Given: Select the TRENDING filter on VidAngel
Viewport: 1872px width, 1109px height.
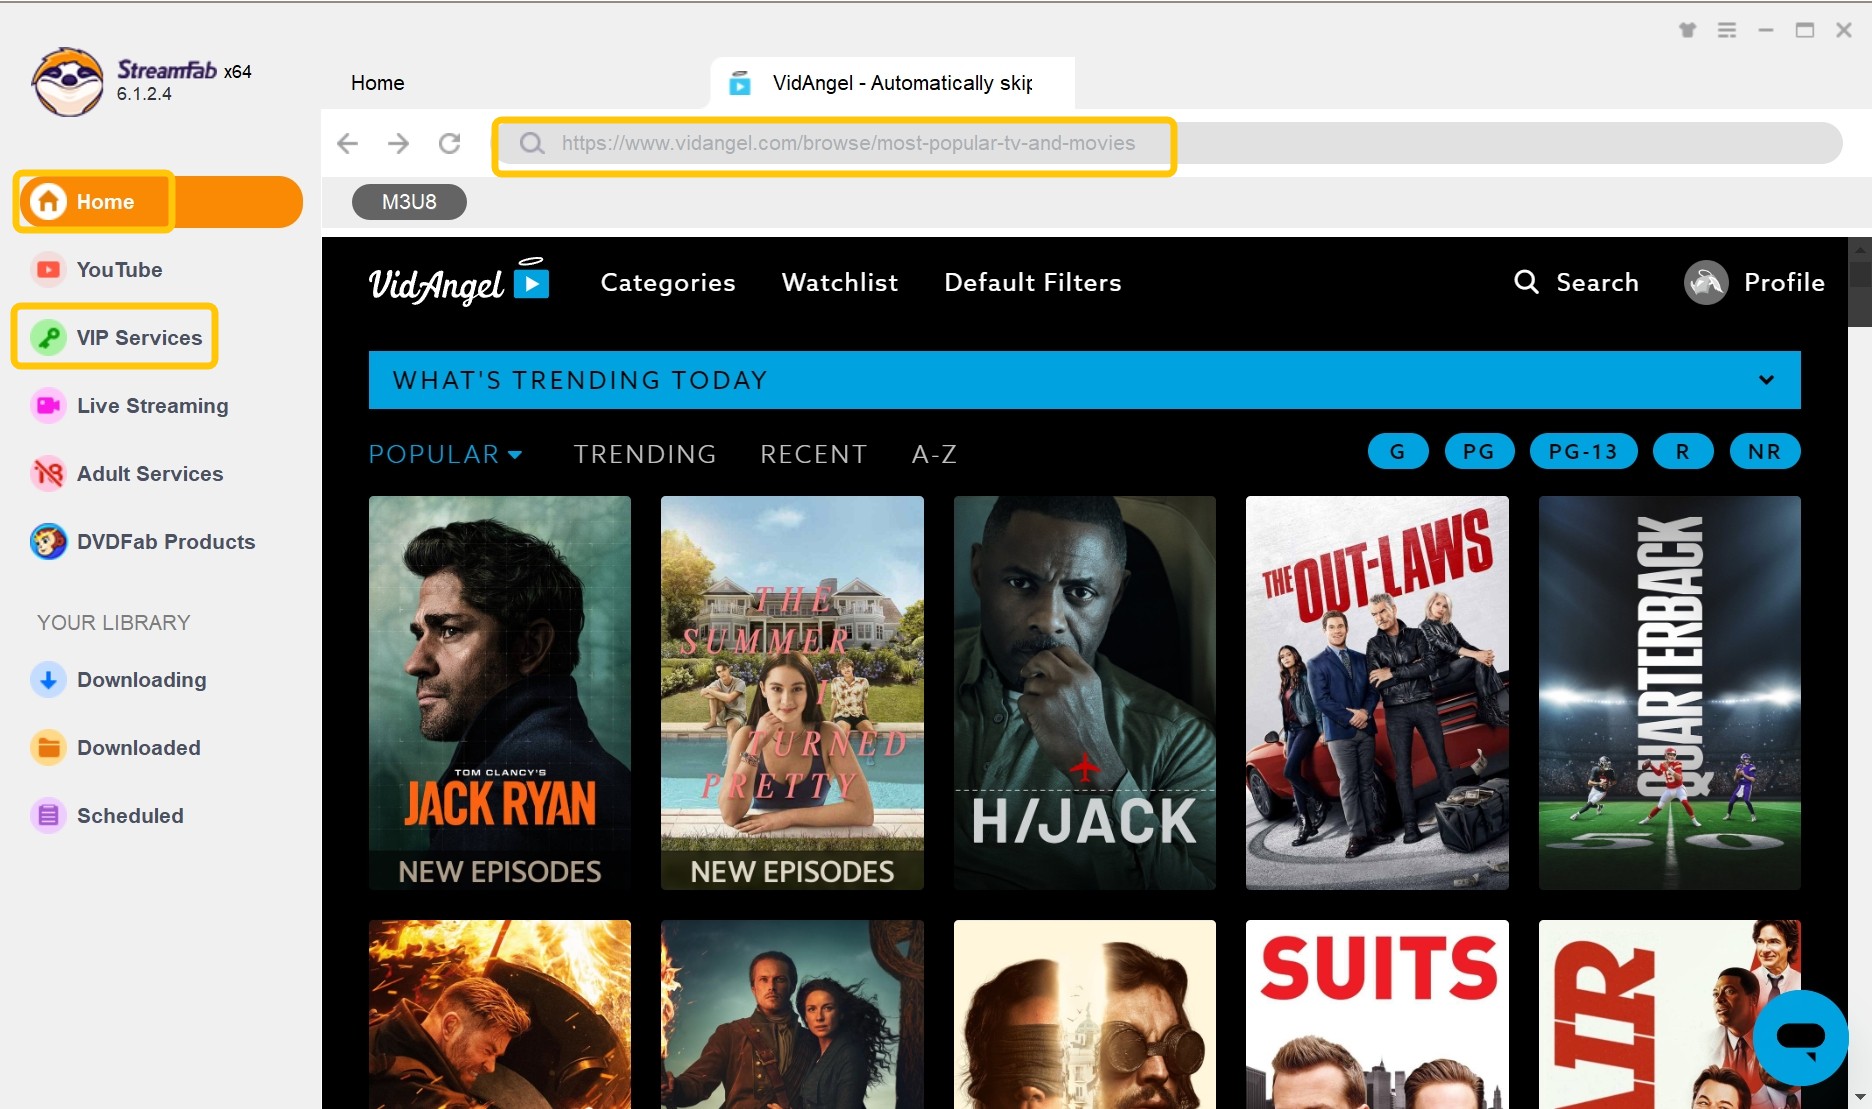Looking at the screenshot, I should 645,454.
